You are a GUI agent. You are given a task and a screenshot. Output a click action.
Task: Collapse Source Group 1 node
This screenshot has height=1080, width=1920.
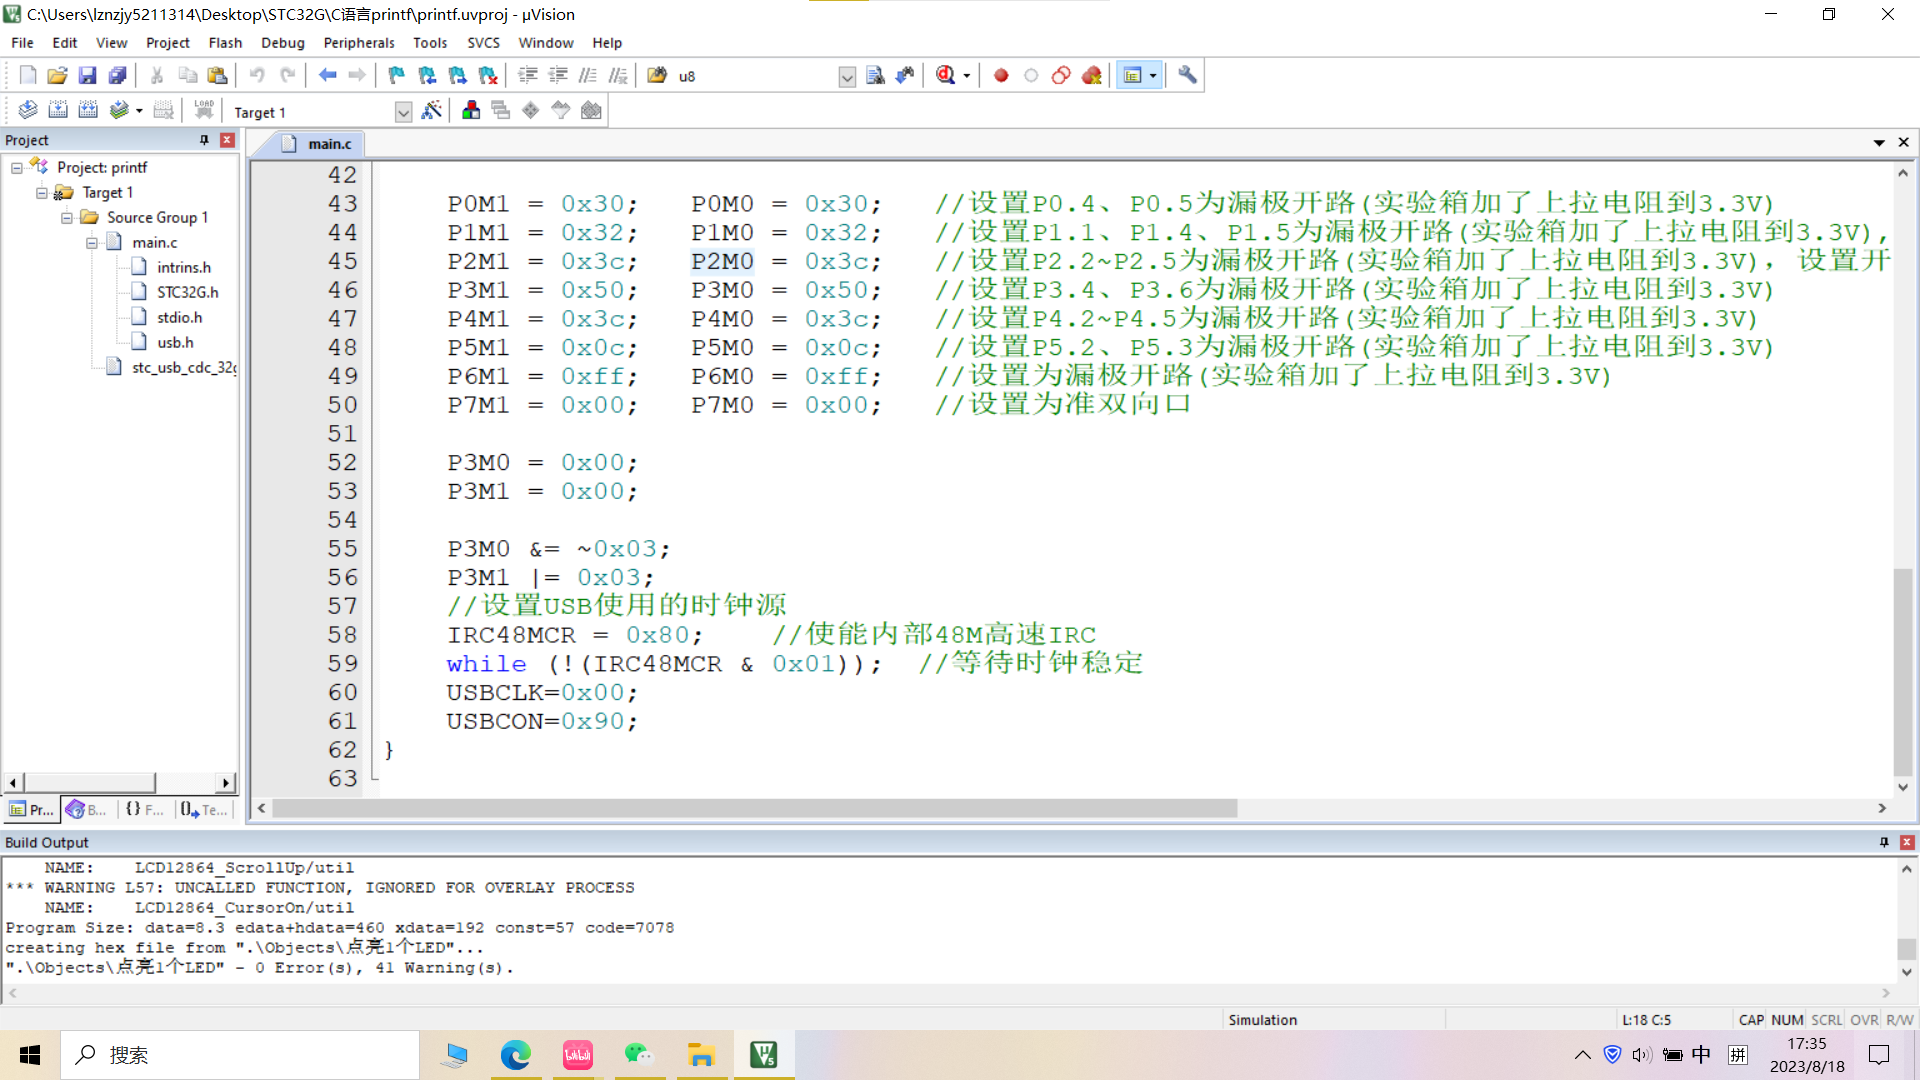point(67,217)
